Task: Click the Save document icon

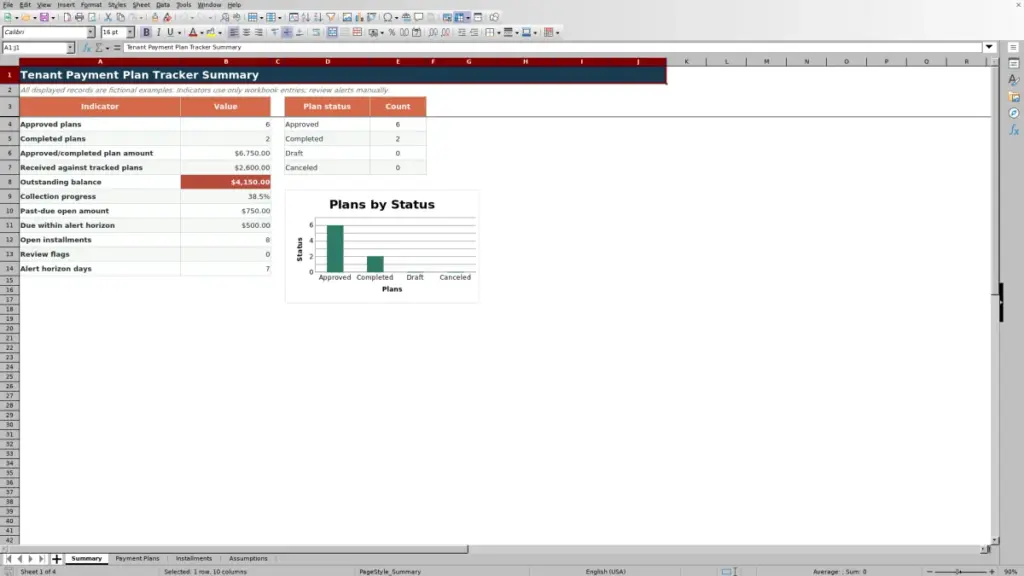Action: (x=44, y=17)
